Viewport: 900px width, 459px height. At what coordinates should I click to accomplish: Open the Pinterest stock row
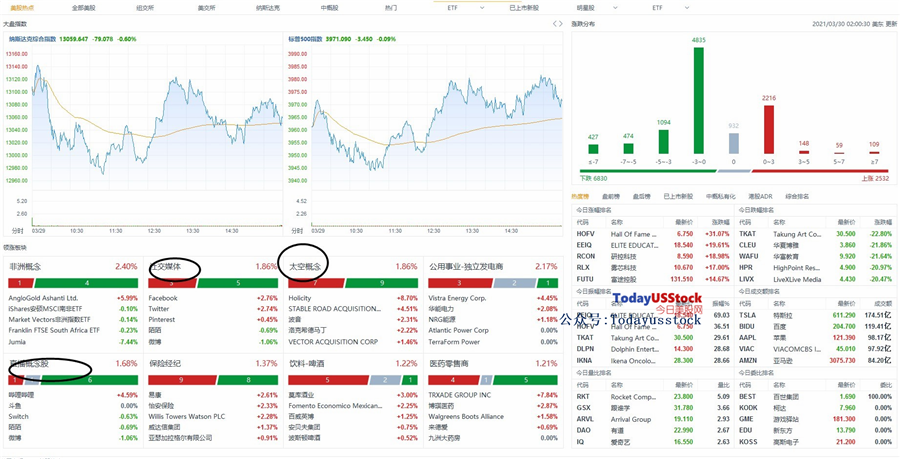tap(213, 320)
